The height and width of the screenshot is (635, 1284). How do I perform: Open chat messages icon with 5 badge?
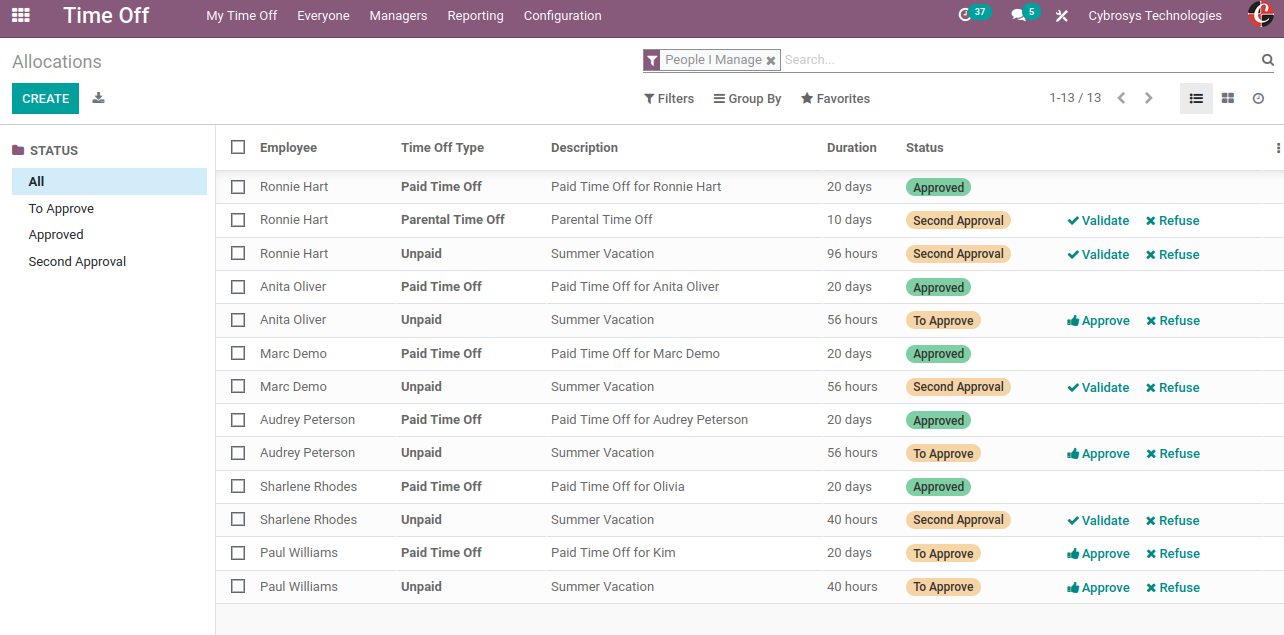(1018, 16)
